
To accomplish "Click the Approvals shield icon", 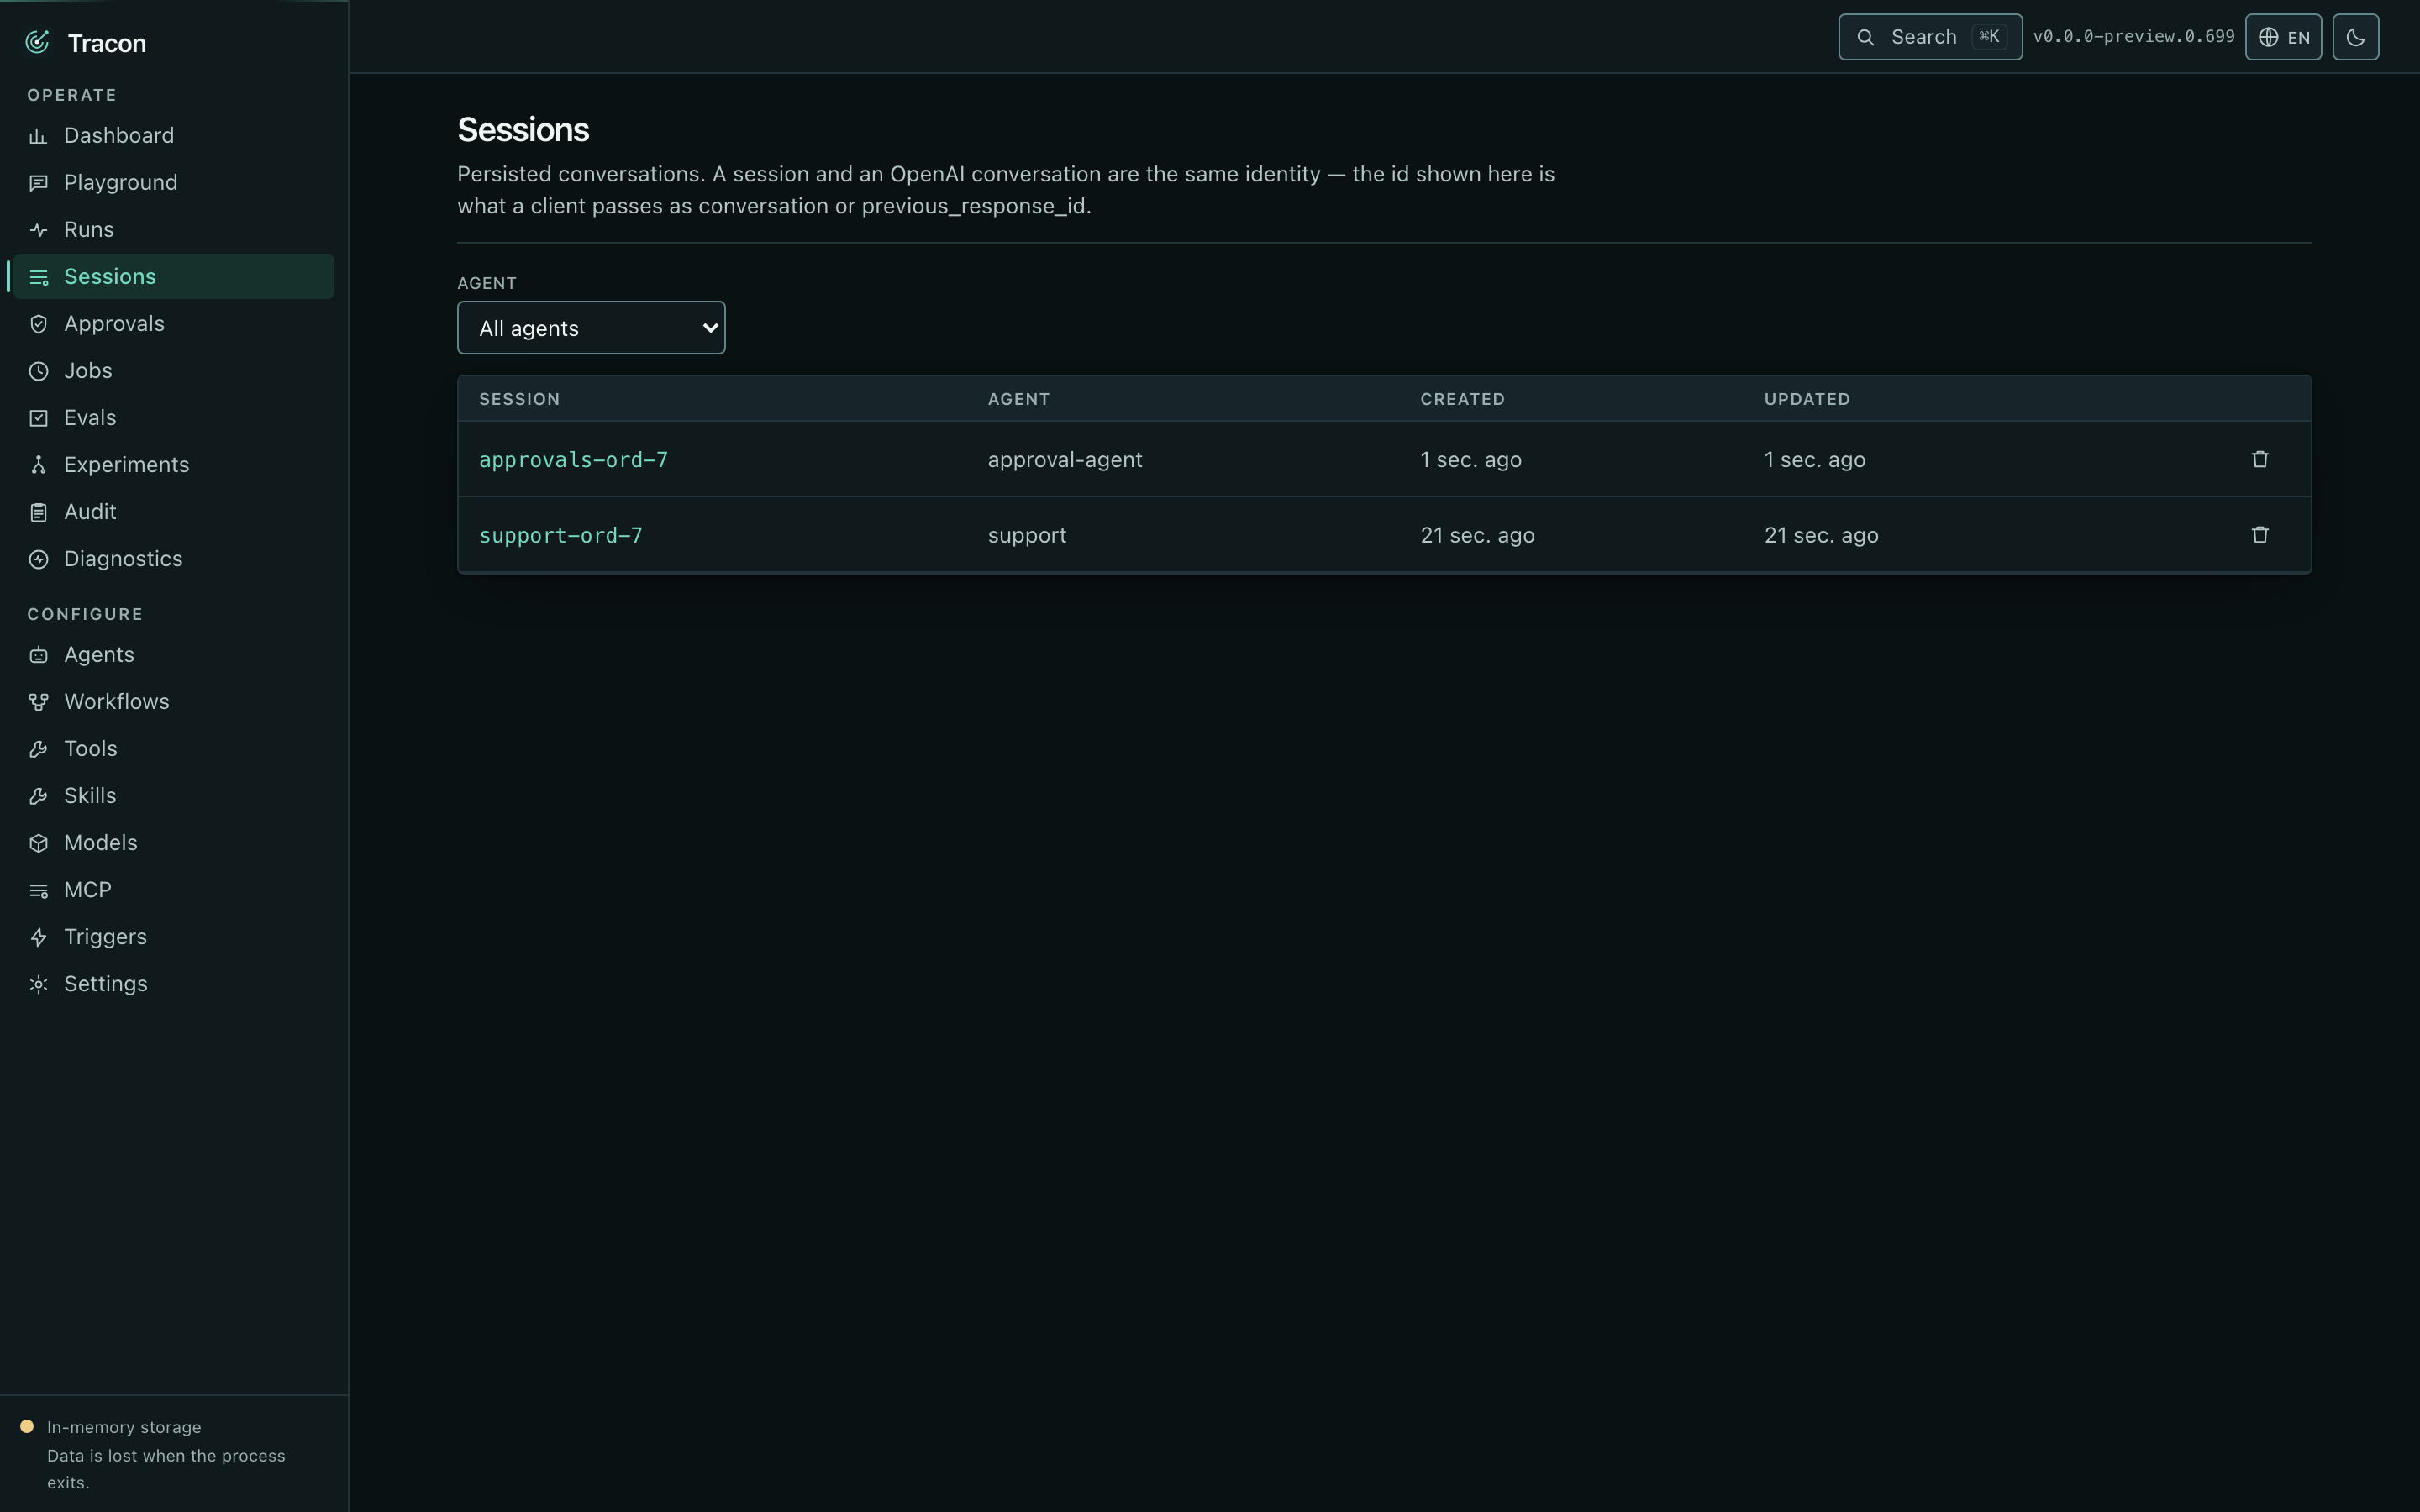I will click(38, 324).
